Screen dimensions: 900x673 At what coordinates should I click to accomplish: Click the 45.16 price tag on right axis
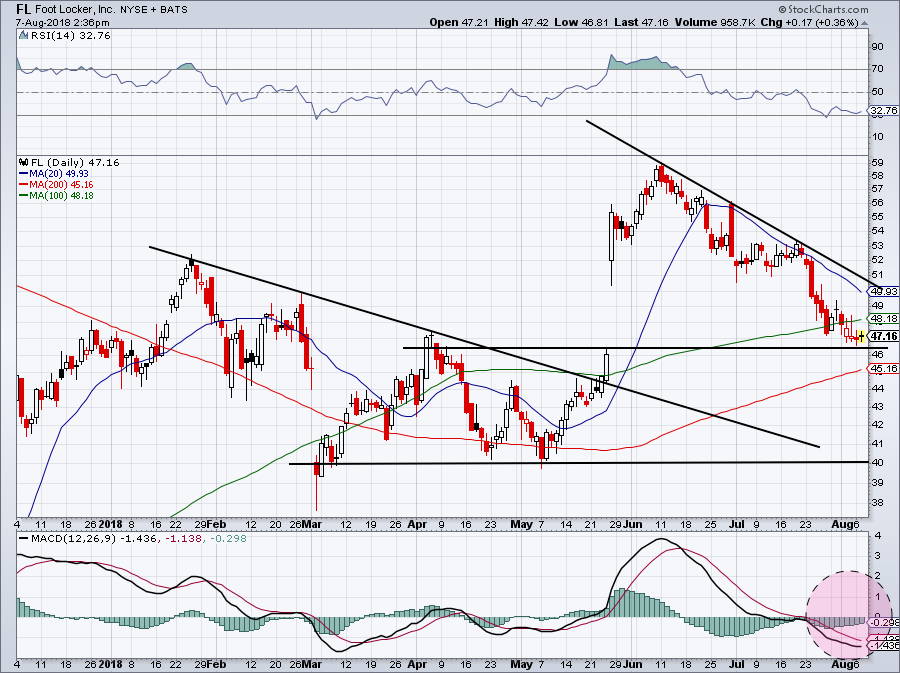883,368
